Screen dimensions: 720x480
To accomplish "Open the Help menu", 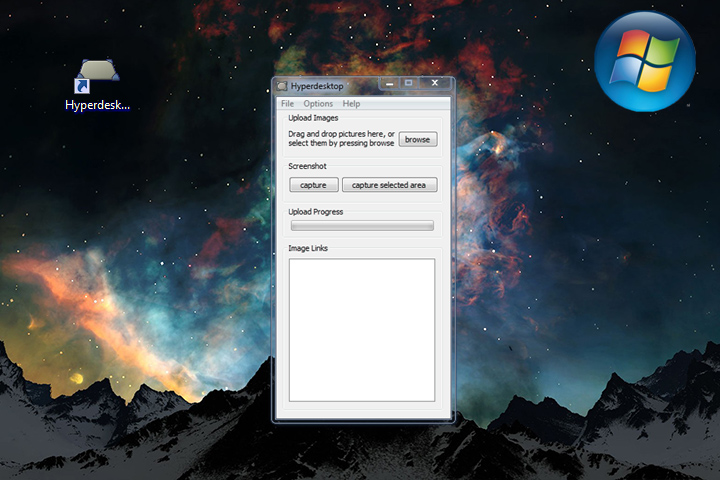I will point(351,104).
